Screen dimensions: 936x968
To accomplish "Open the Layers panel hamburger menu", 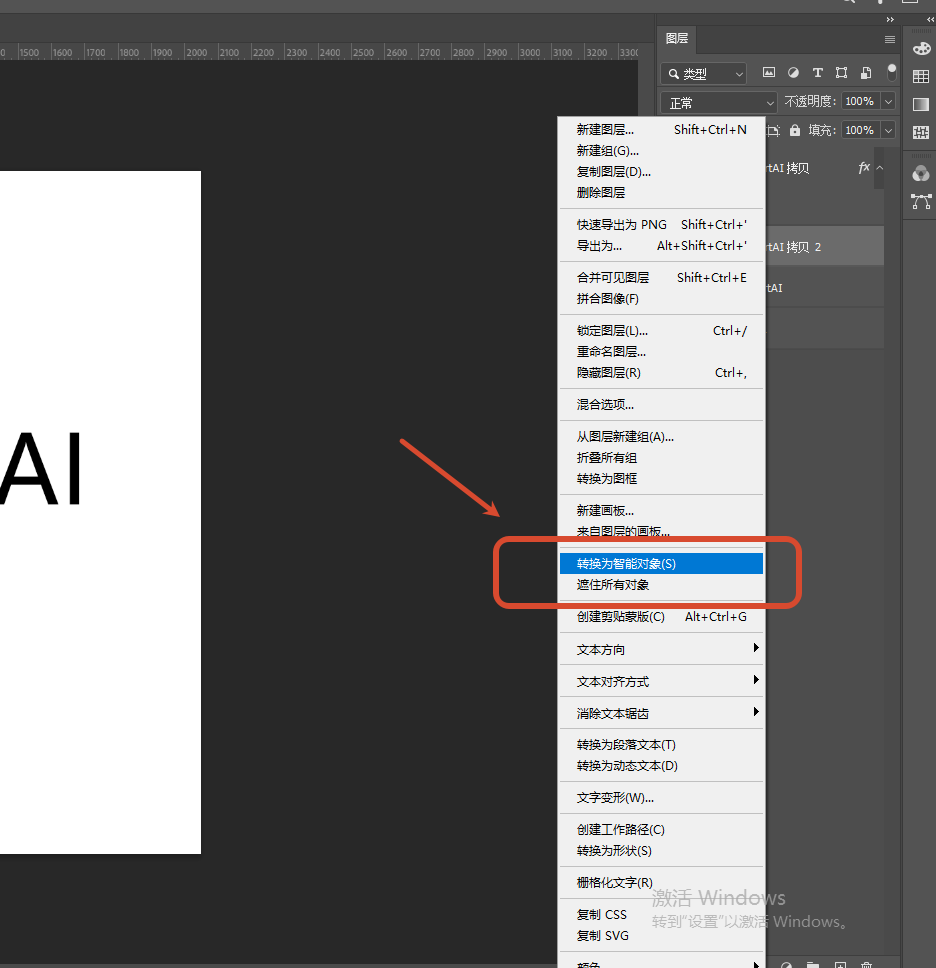I will (x=890, y=40).
